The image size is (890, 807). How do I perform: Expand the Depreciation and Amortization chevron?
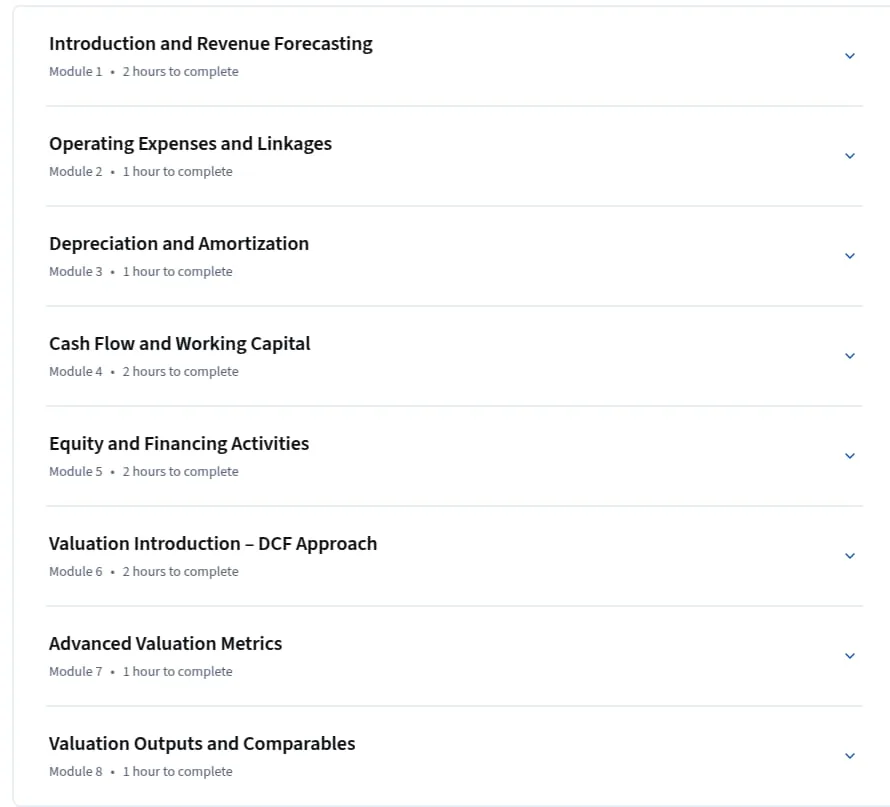[850, 256]
